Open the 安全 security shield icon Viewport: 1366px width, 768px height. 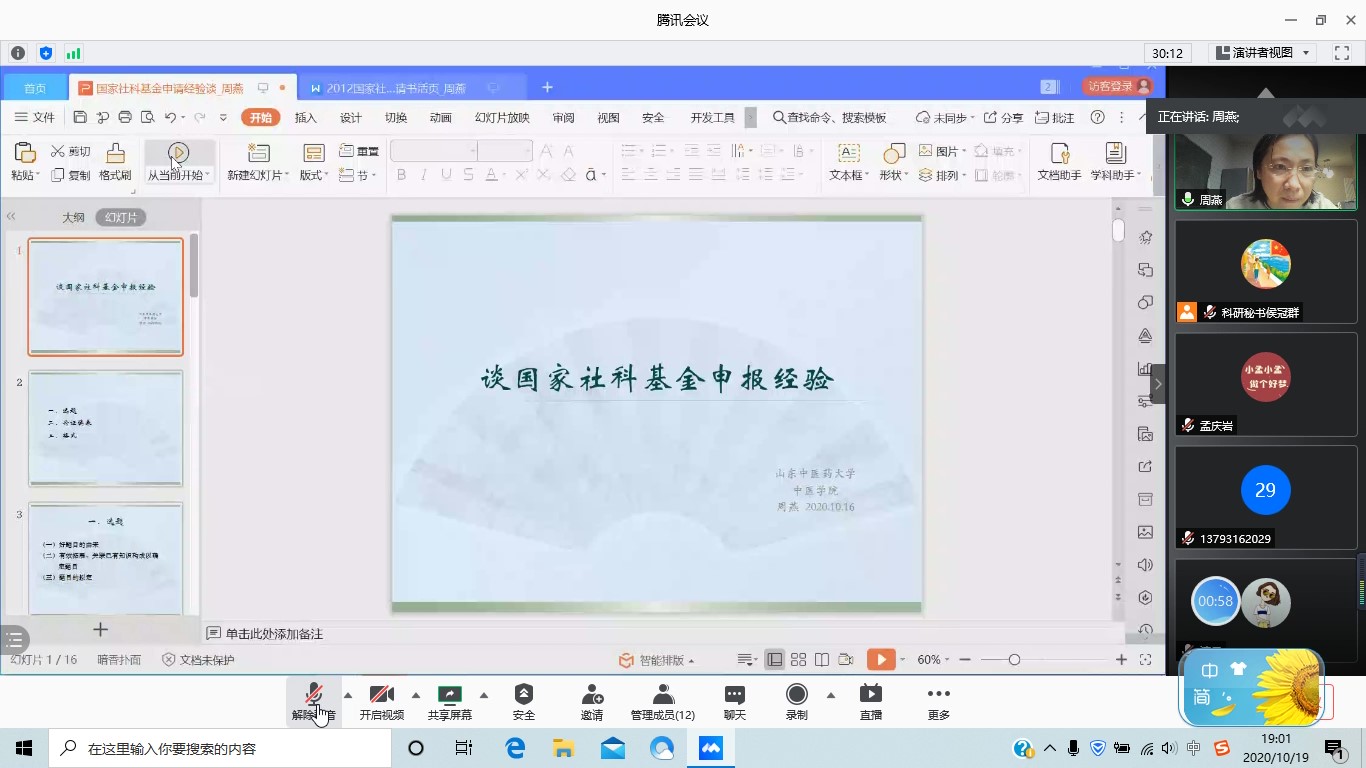point(523,695)
